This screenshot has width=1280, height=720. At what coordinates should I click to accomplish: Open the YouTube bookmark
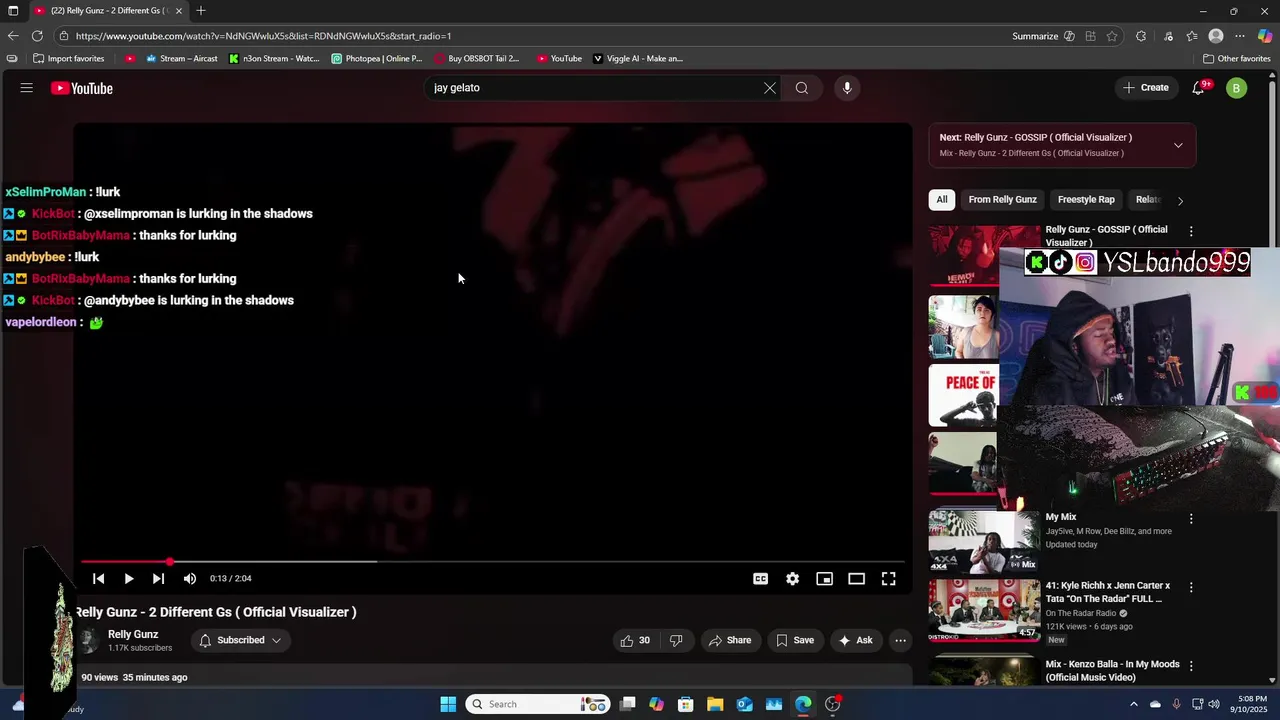pyautogui.click(x=559, y=58)
